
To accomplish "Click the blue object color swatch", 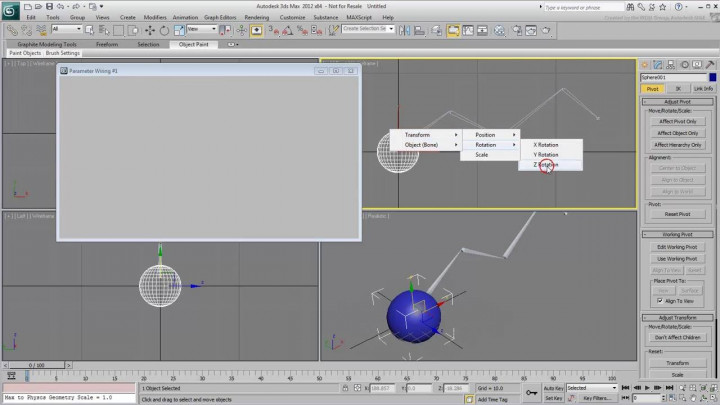I will 712,77.
